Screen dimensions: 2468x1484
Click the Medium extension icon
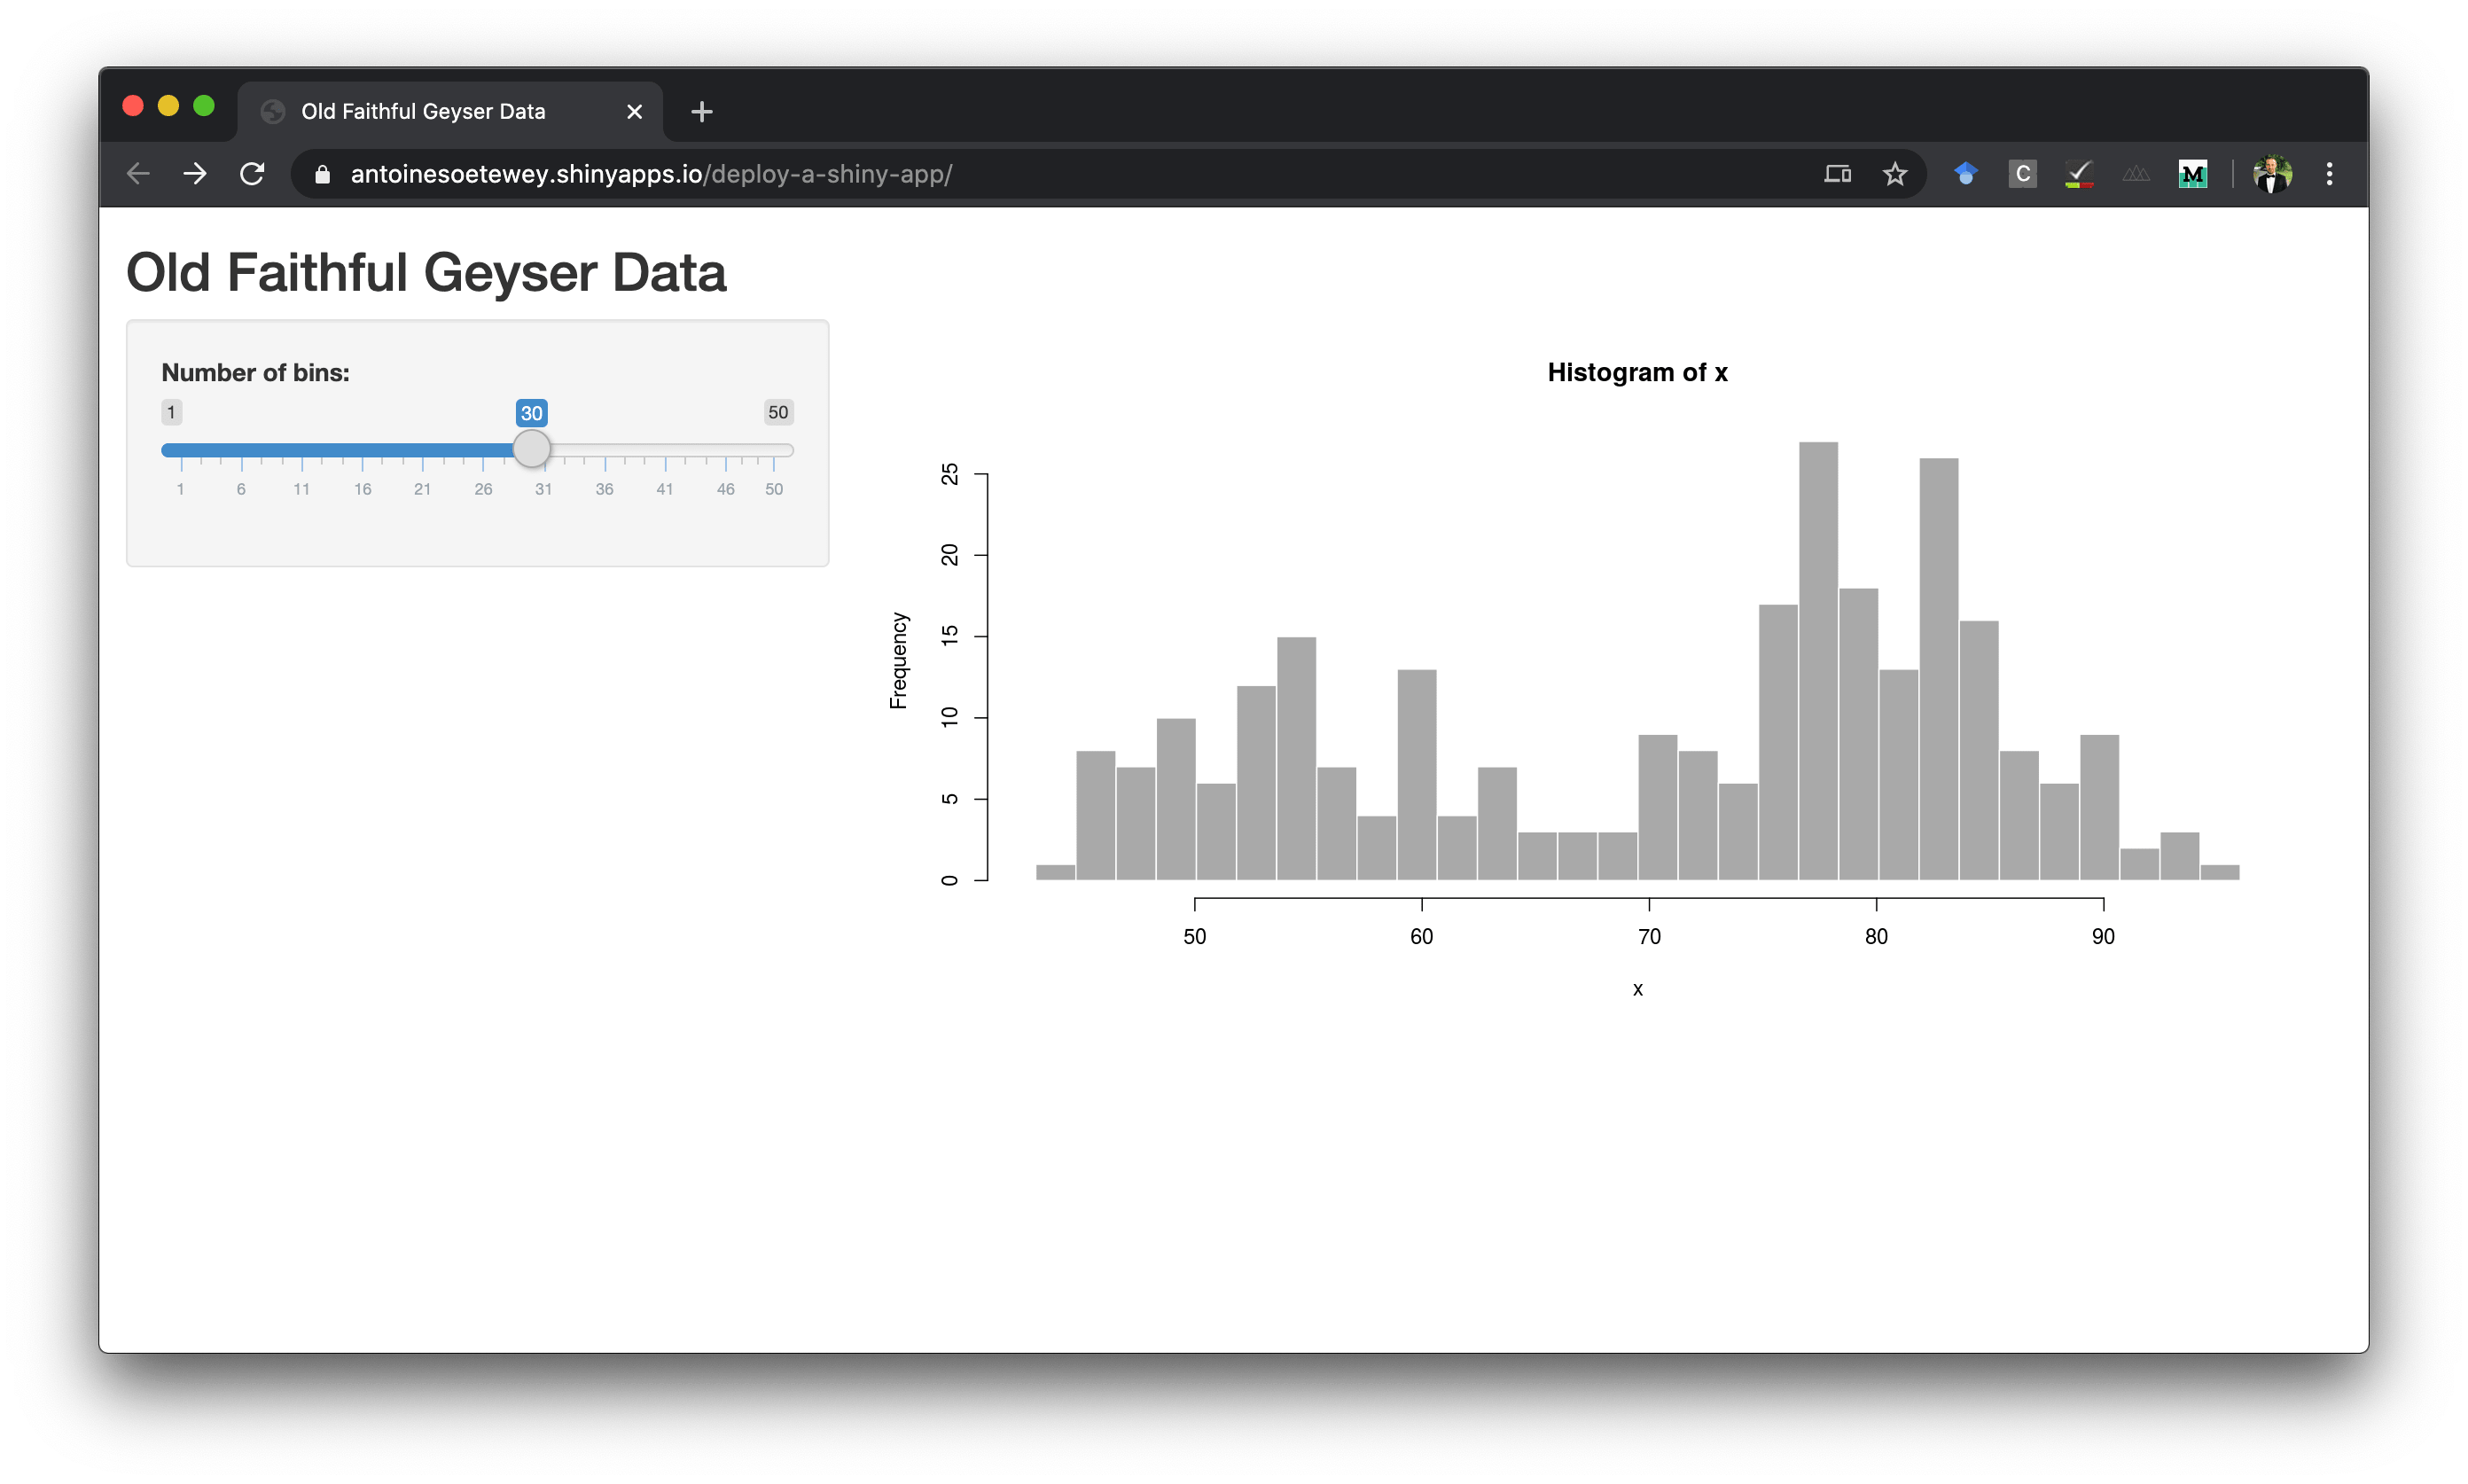click(x=2194, y=174)
